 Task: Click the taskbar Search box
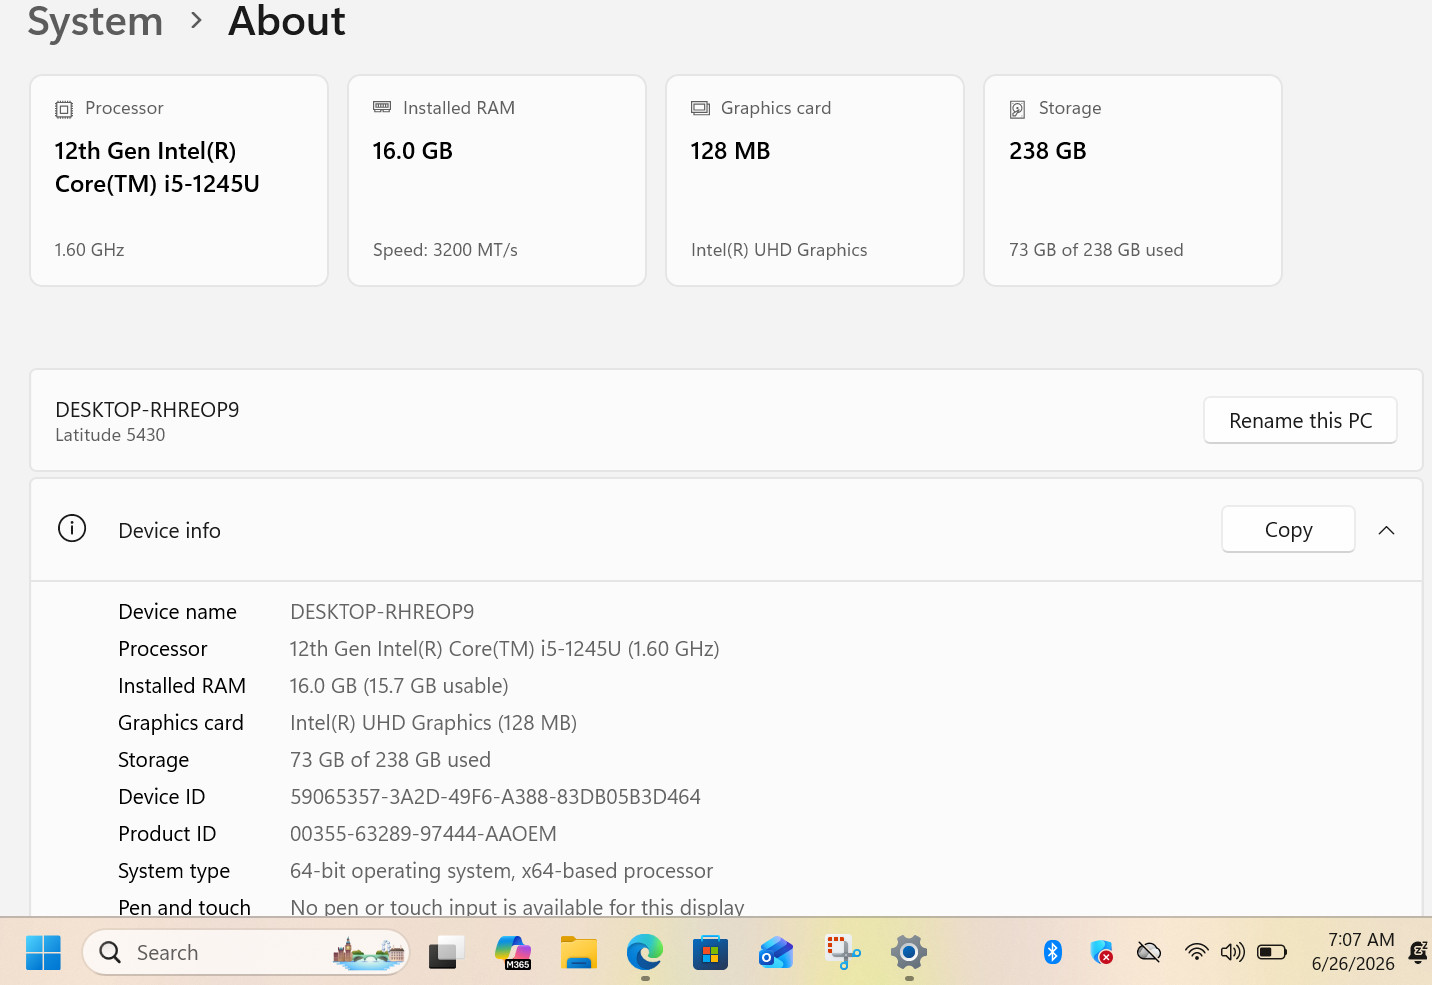tap(246, 952)
